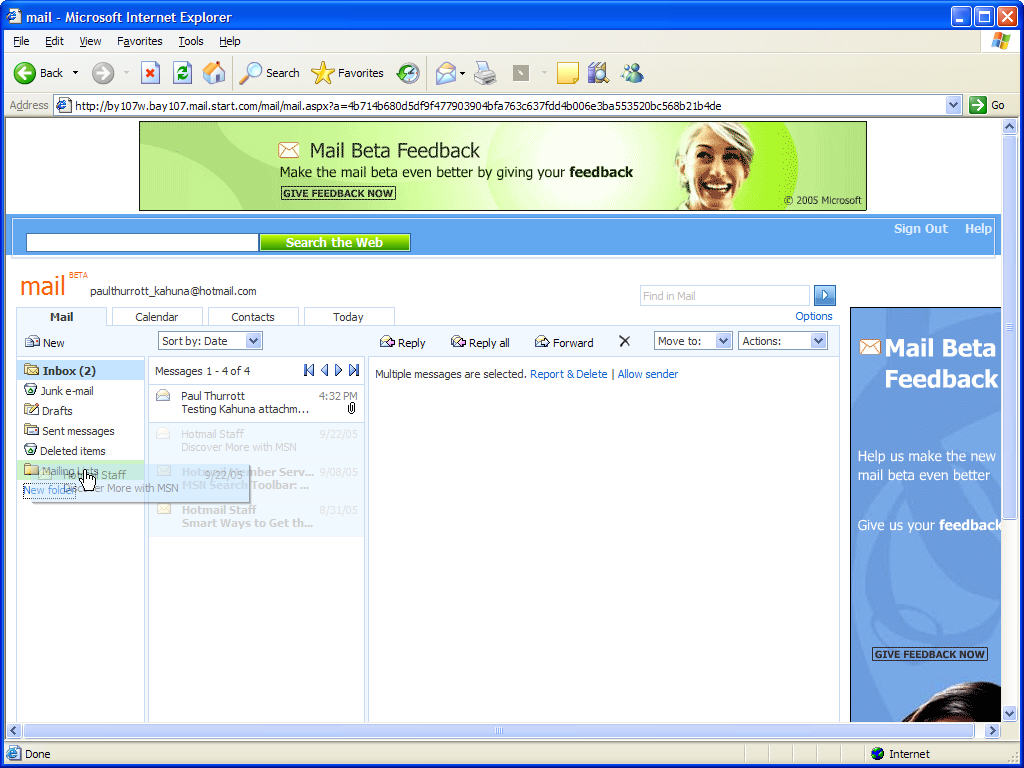Click GIVE FEEDBACK NOW in the top banner

(338, 193)
